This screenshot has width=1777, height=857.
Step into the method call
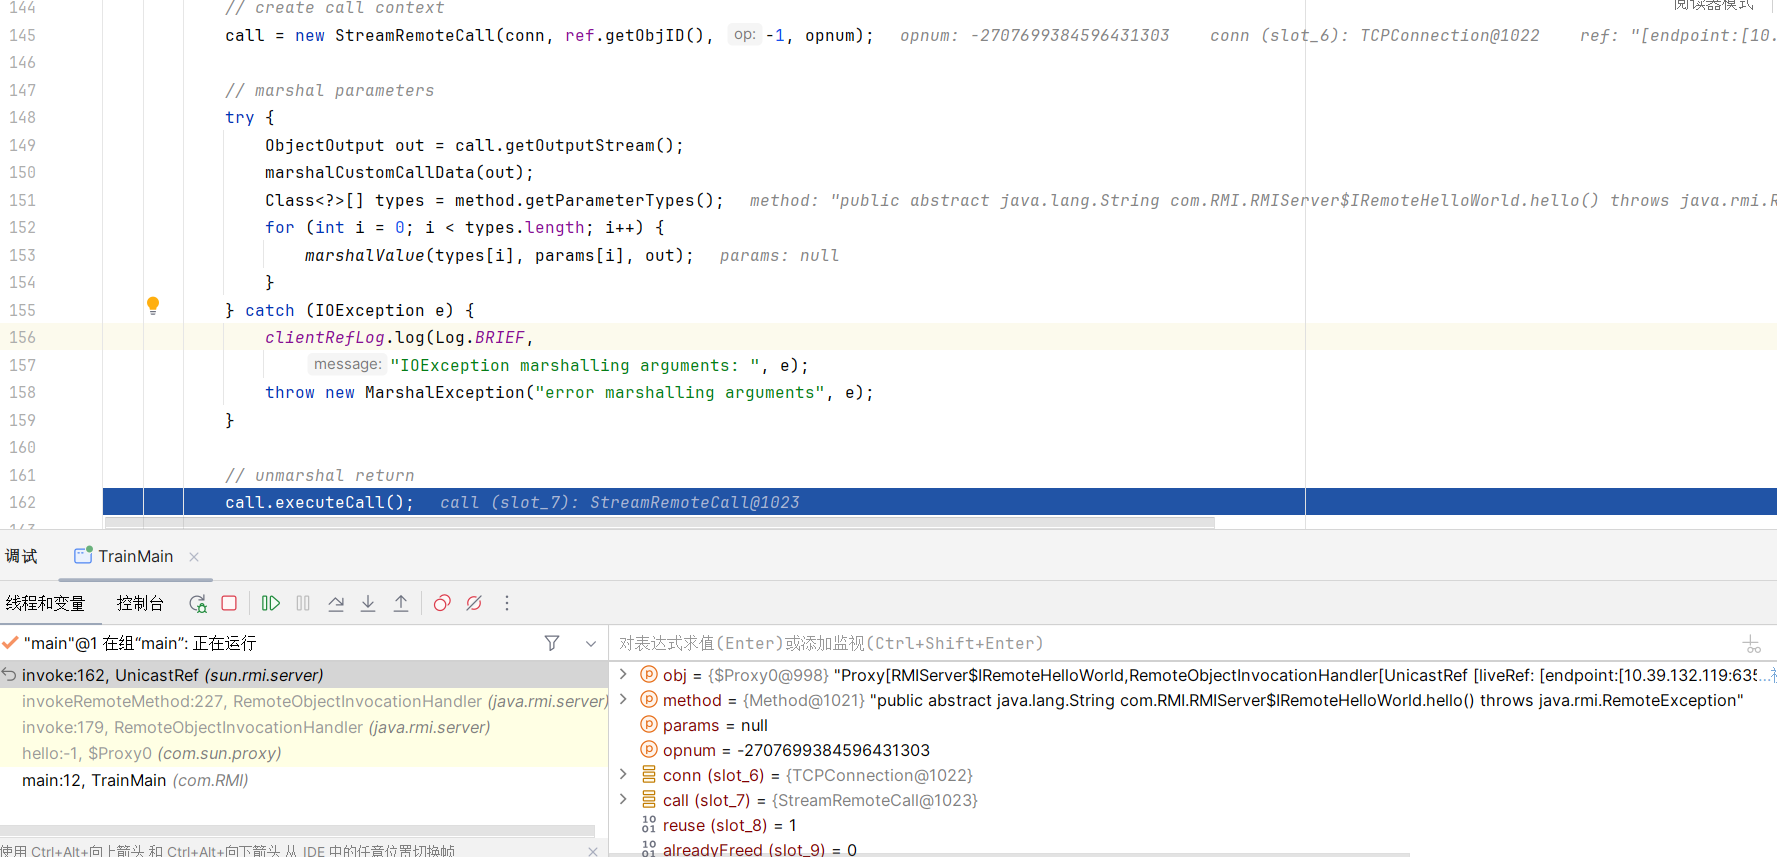(x=368, y=603)
